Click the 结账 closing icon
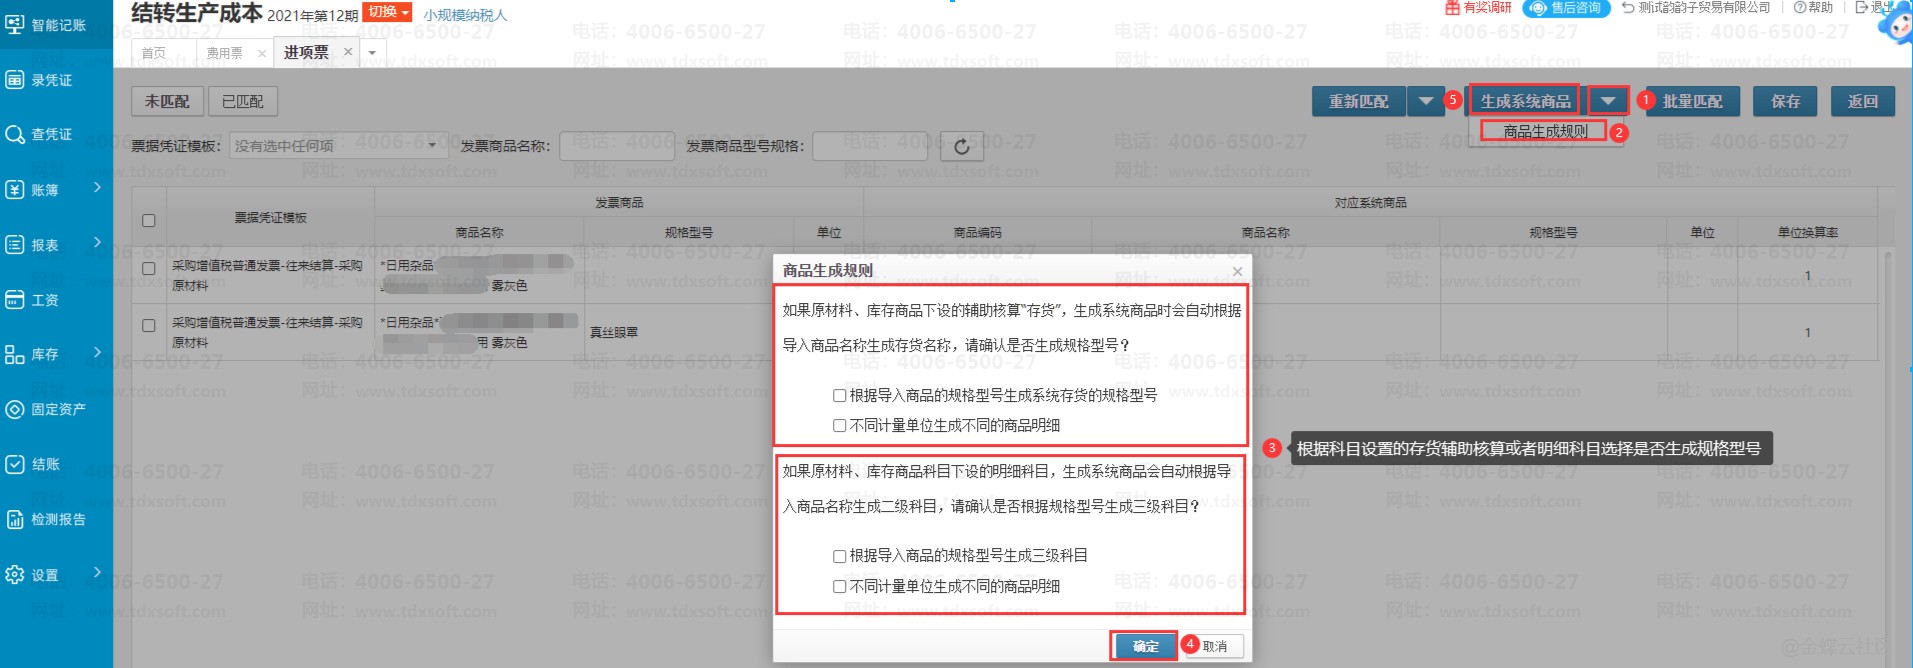1913x668 pixels. tap(15, 464)
